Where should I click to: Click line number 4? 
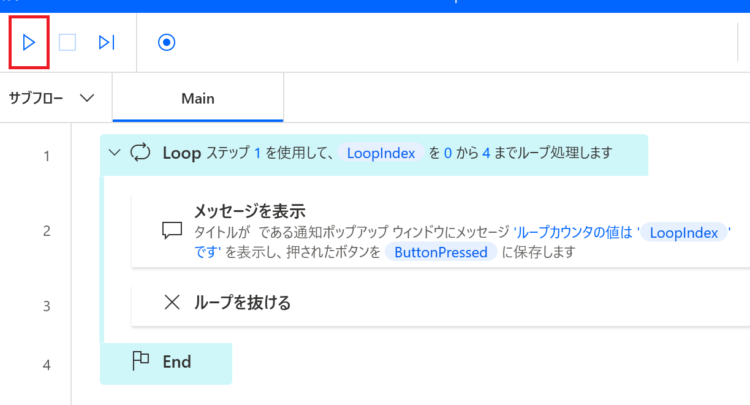[46, 365]
